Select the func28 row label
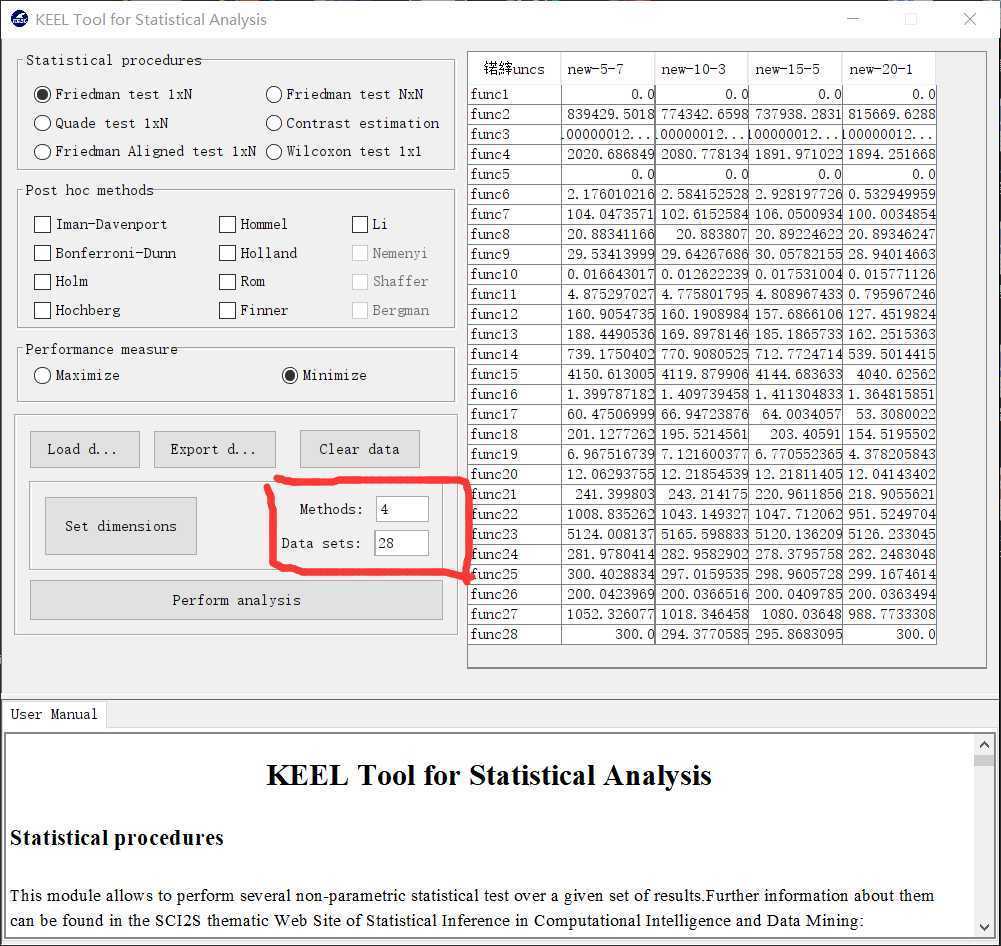Screen dimensions: 1001x946 pyautogui.click(x=515, y=634)
